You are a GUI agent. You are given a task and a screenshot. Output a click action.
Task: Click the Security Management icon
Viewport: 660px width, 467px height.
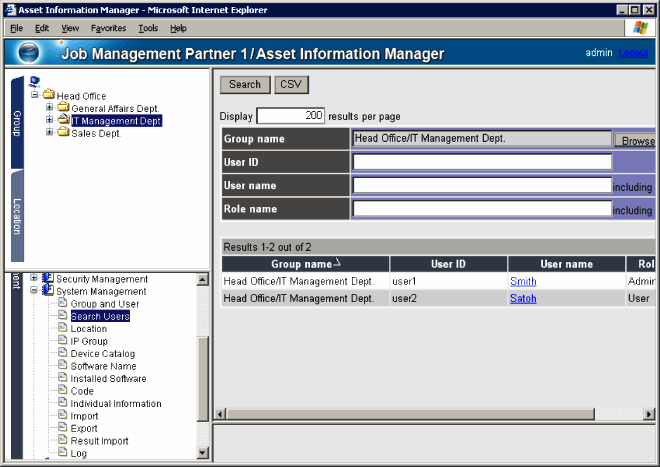coord(47,278)
